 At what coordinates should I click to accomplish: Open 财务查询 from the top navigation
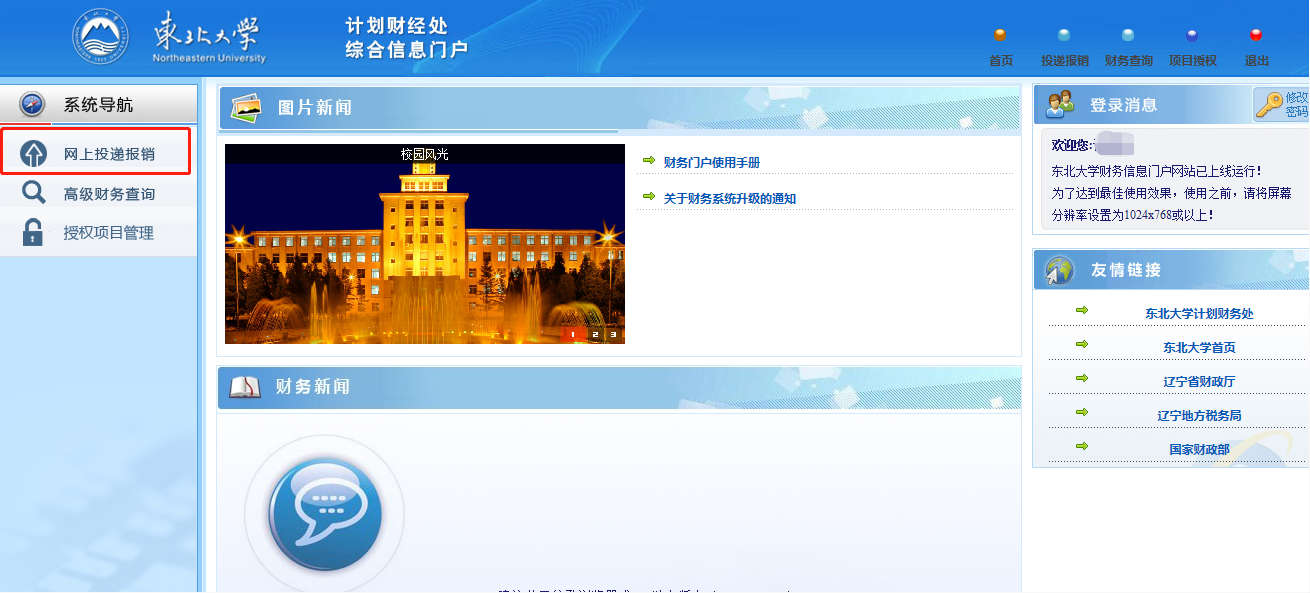click(x=1128, y=36)
